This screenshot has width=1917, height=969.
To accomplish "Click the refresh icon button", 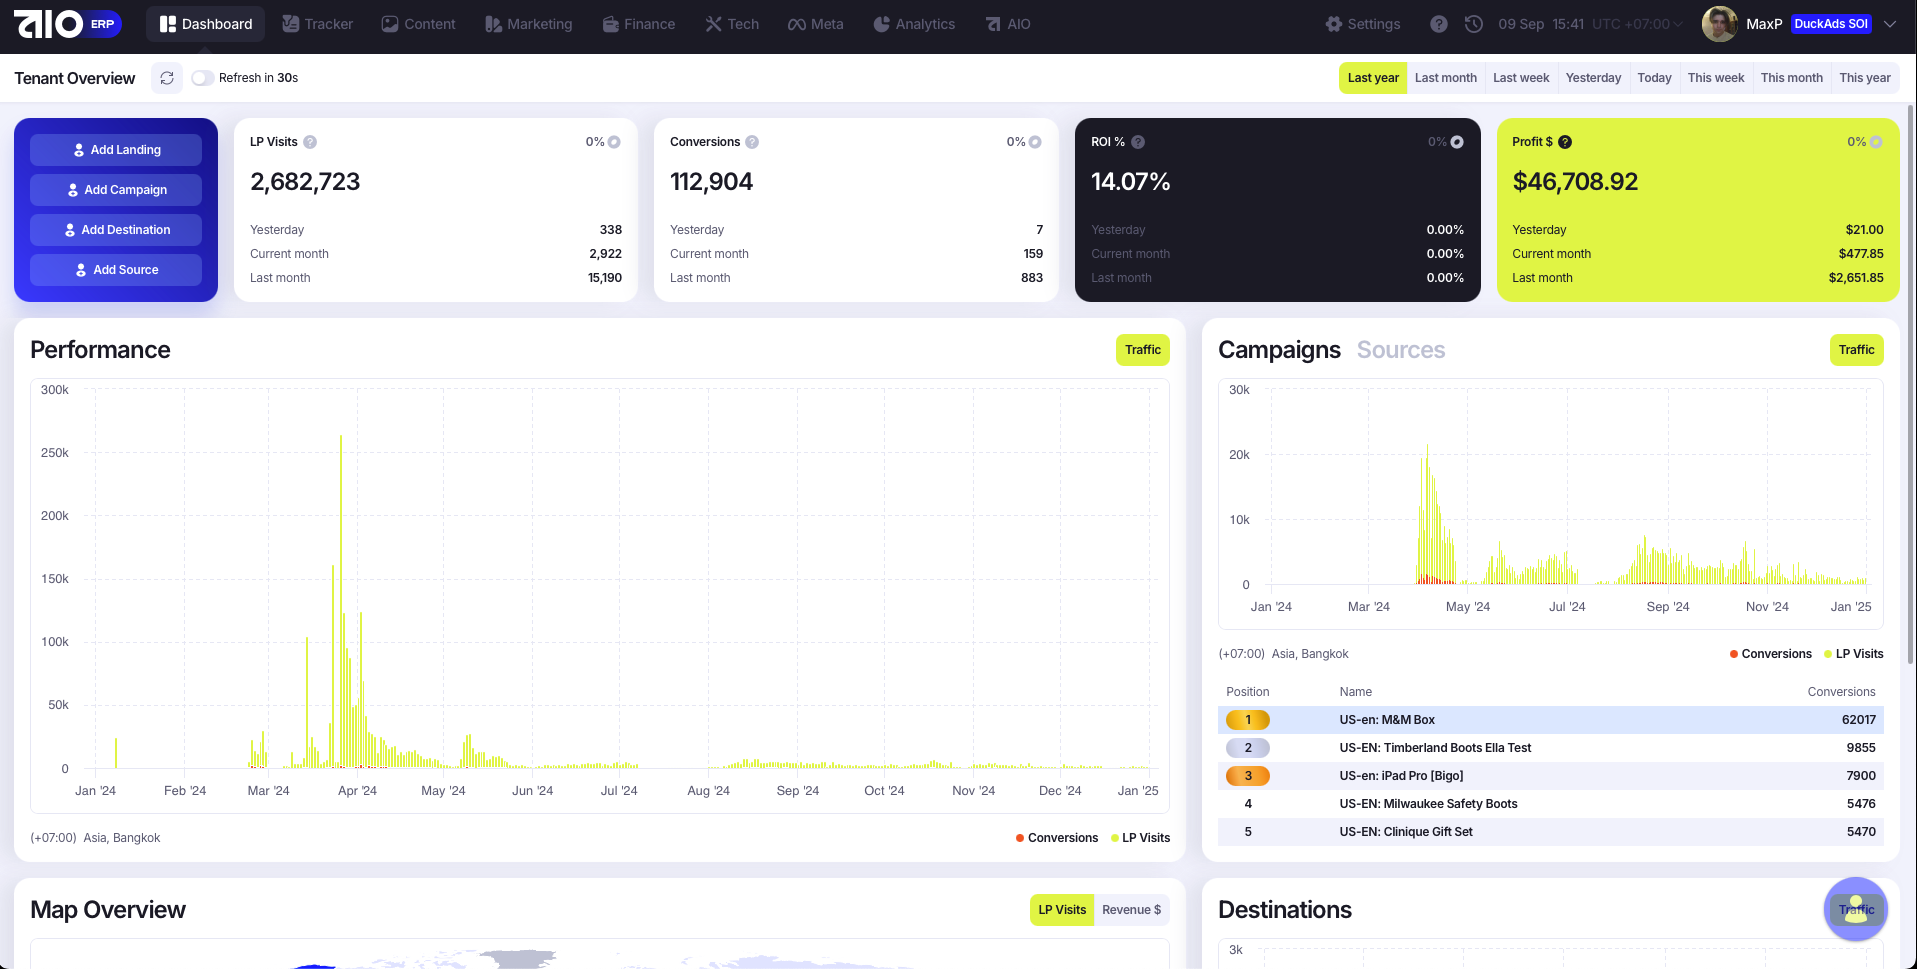I will [x=167, y=78].
